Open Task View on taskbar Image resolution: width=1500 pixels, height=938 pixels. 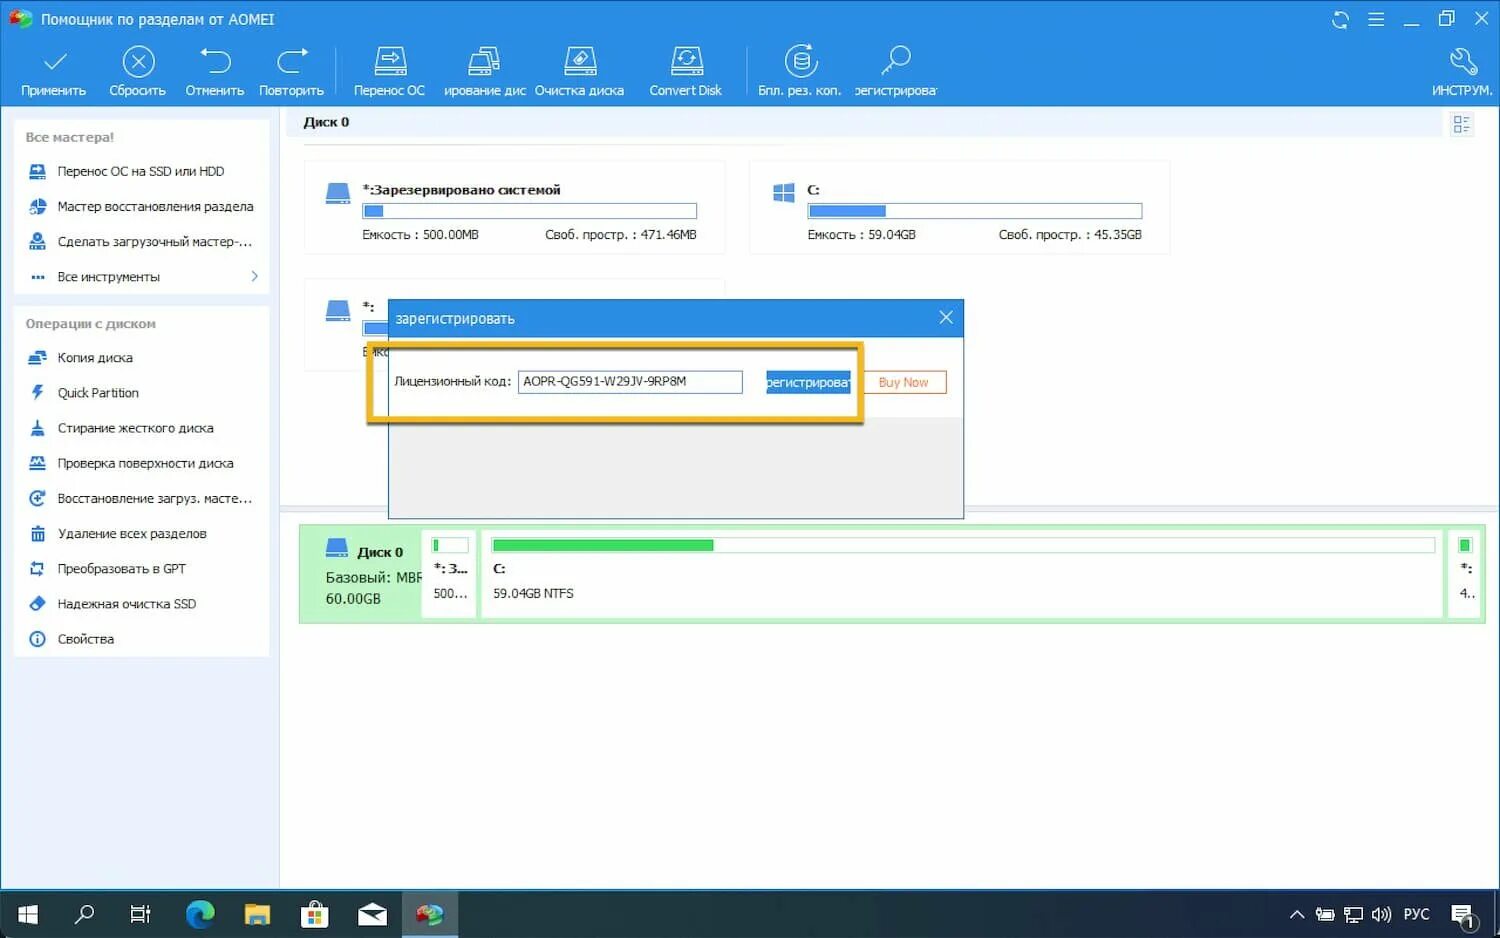coord(141,914)
